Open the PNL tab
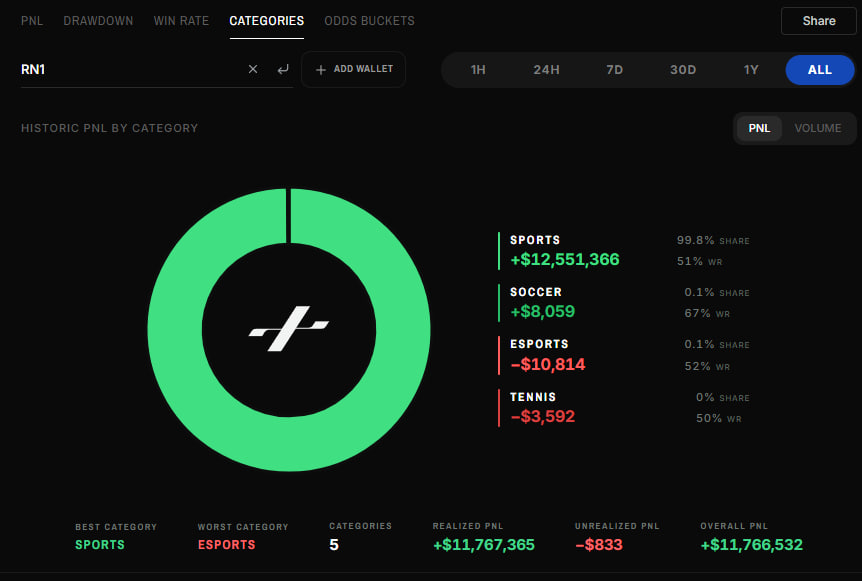 pyautogui.click(x=32, y=21)
